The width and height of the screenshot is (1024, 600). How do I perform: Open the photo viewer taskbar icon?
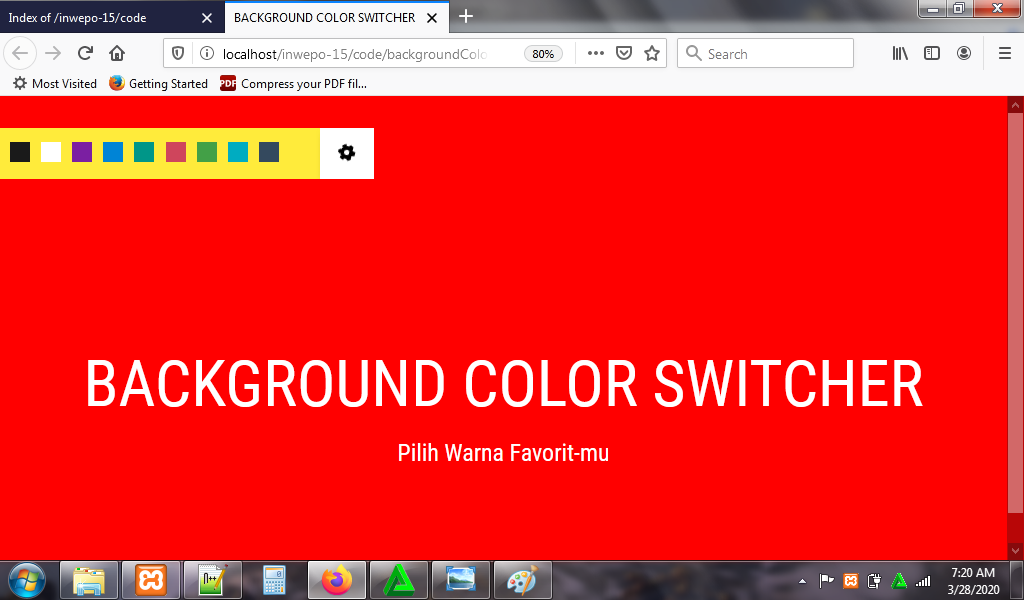tap(460, 580)
